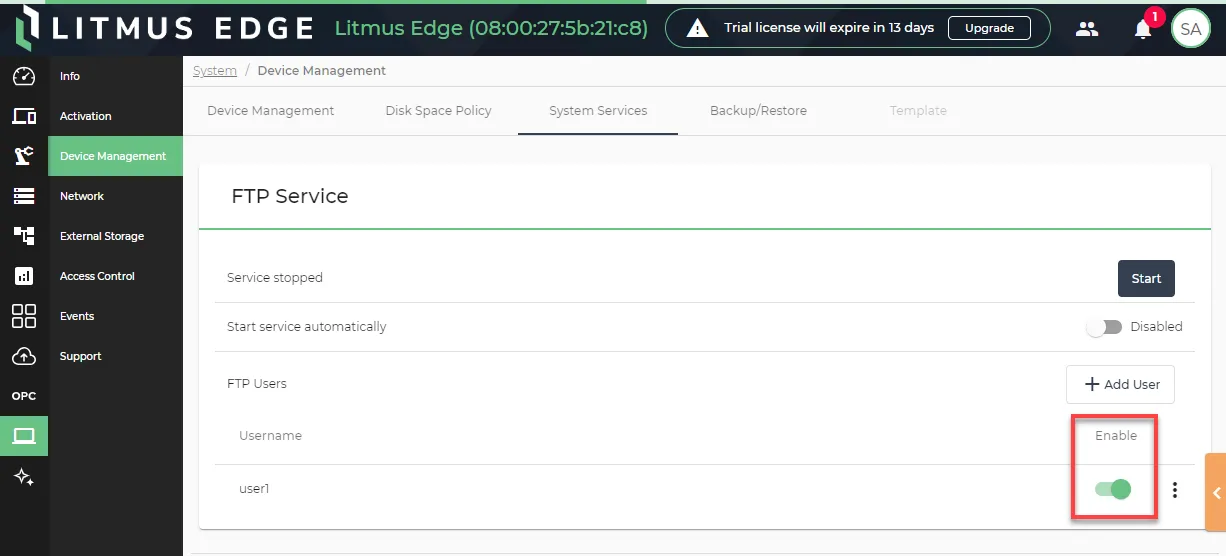Click the Start FTP service button
1226x556 pixels.
tap(1146, 279)
